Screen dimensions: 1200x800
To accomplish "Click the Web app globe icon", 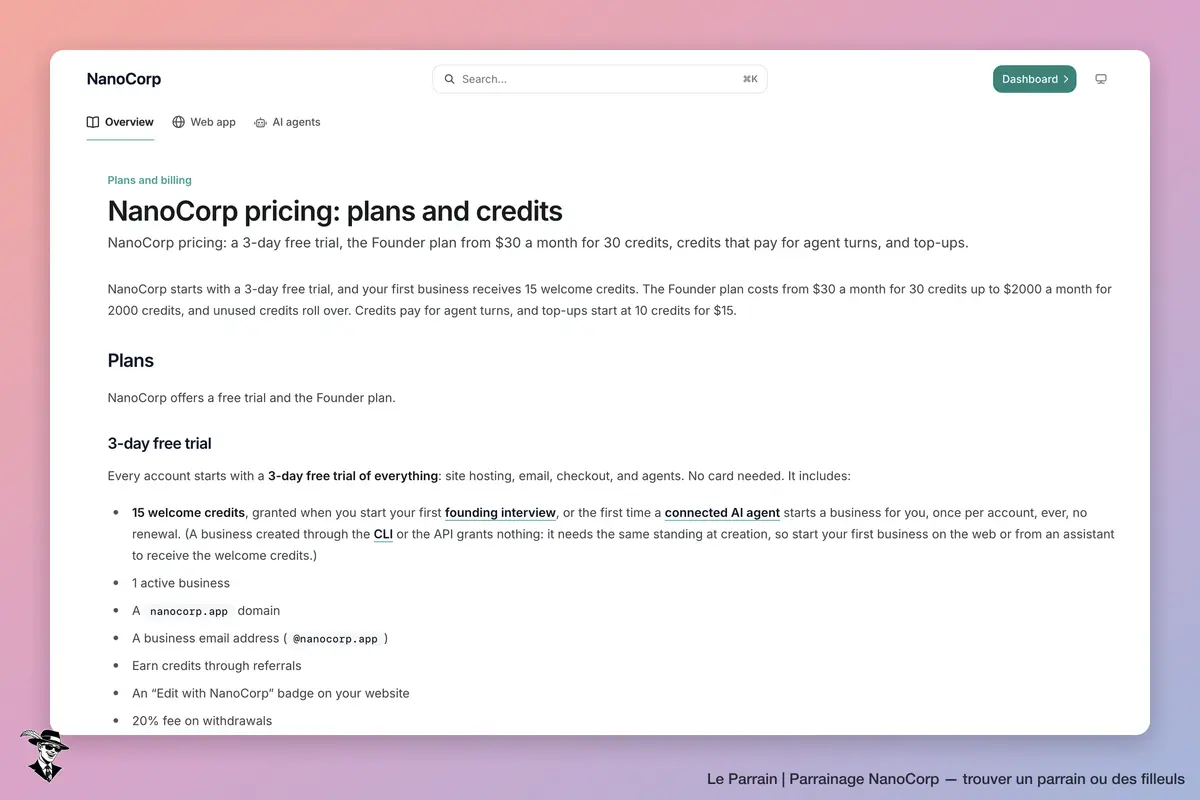I will coord(179,122).
